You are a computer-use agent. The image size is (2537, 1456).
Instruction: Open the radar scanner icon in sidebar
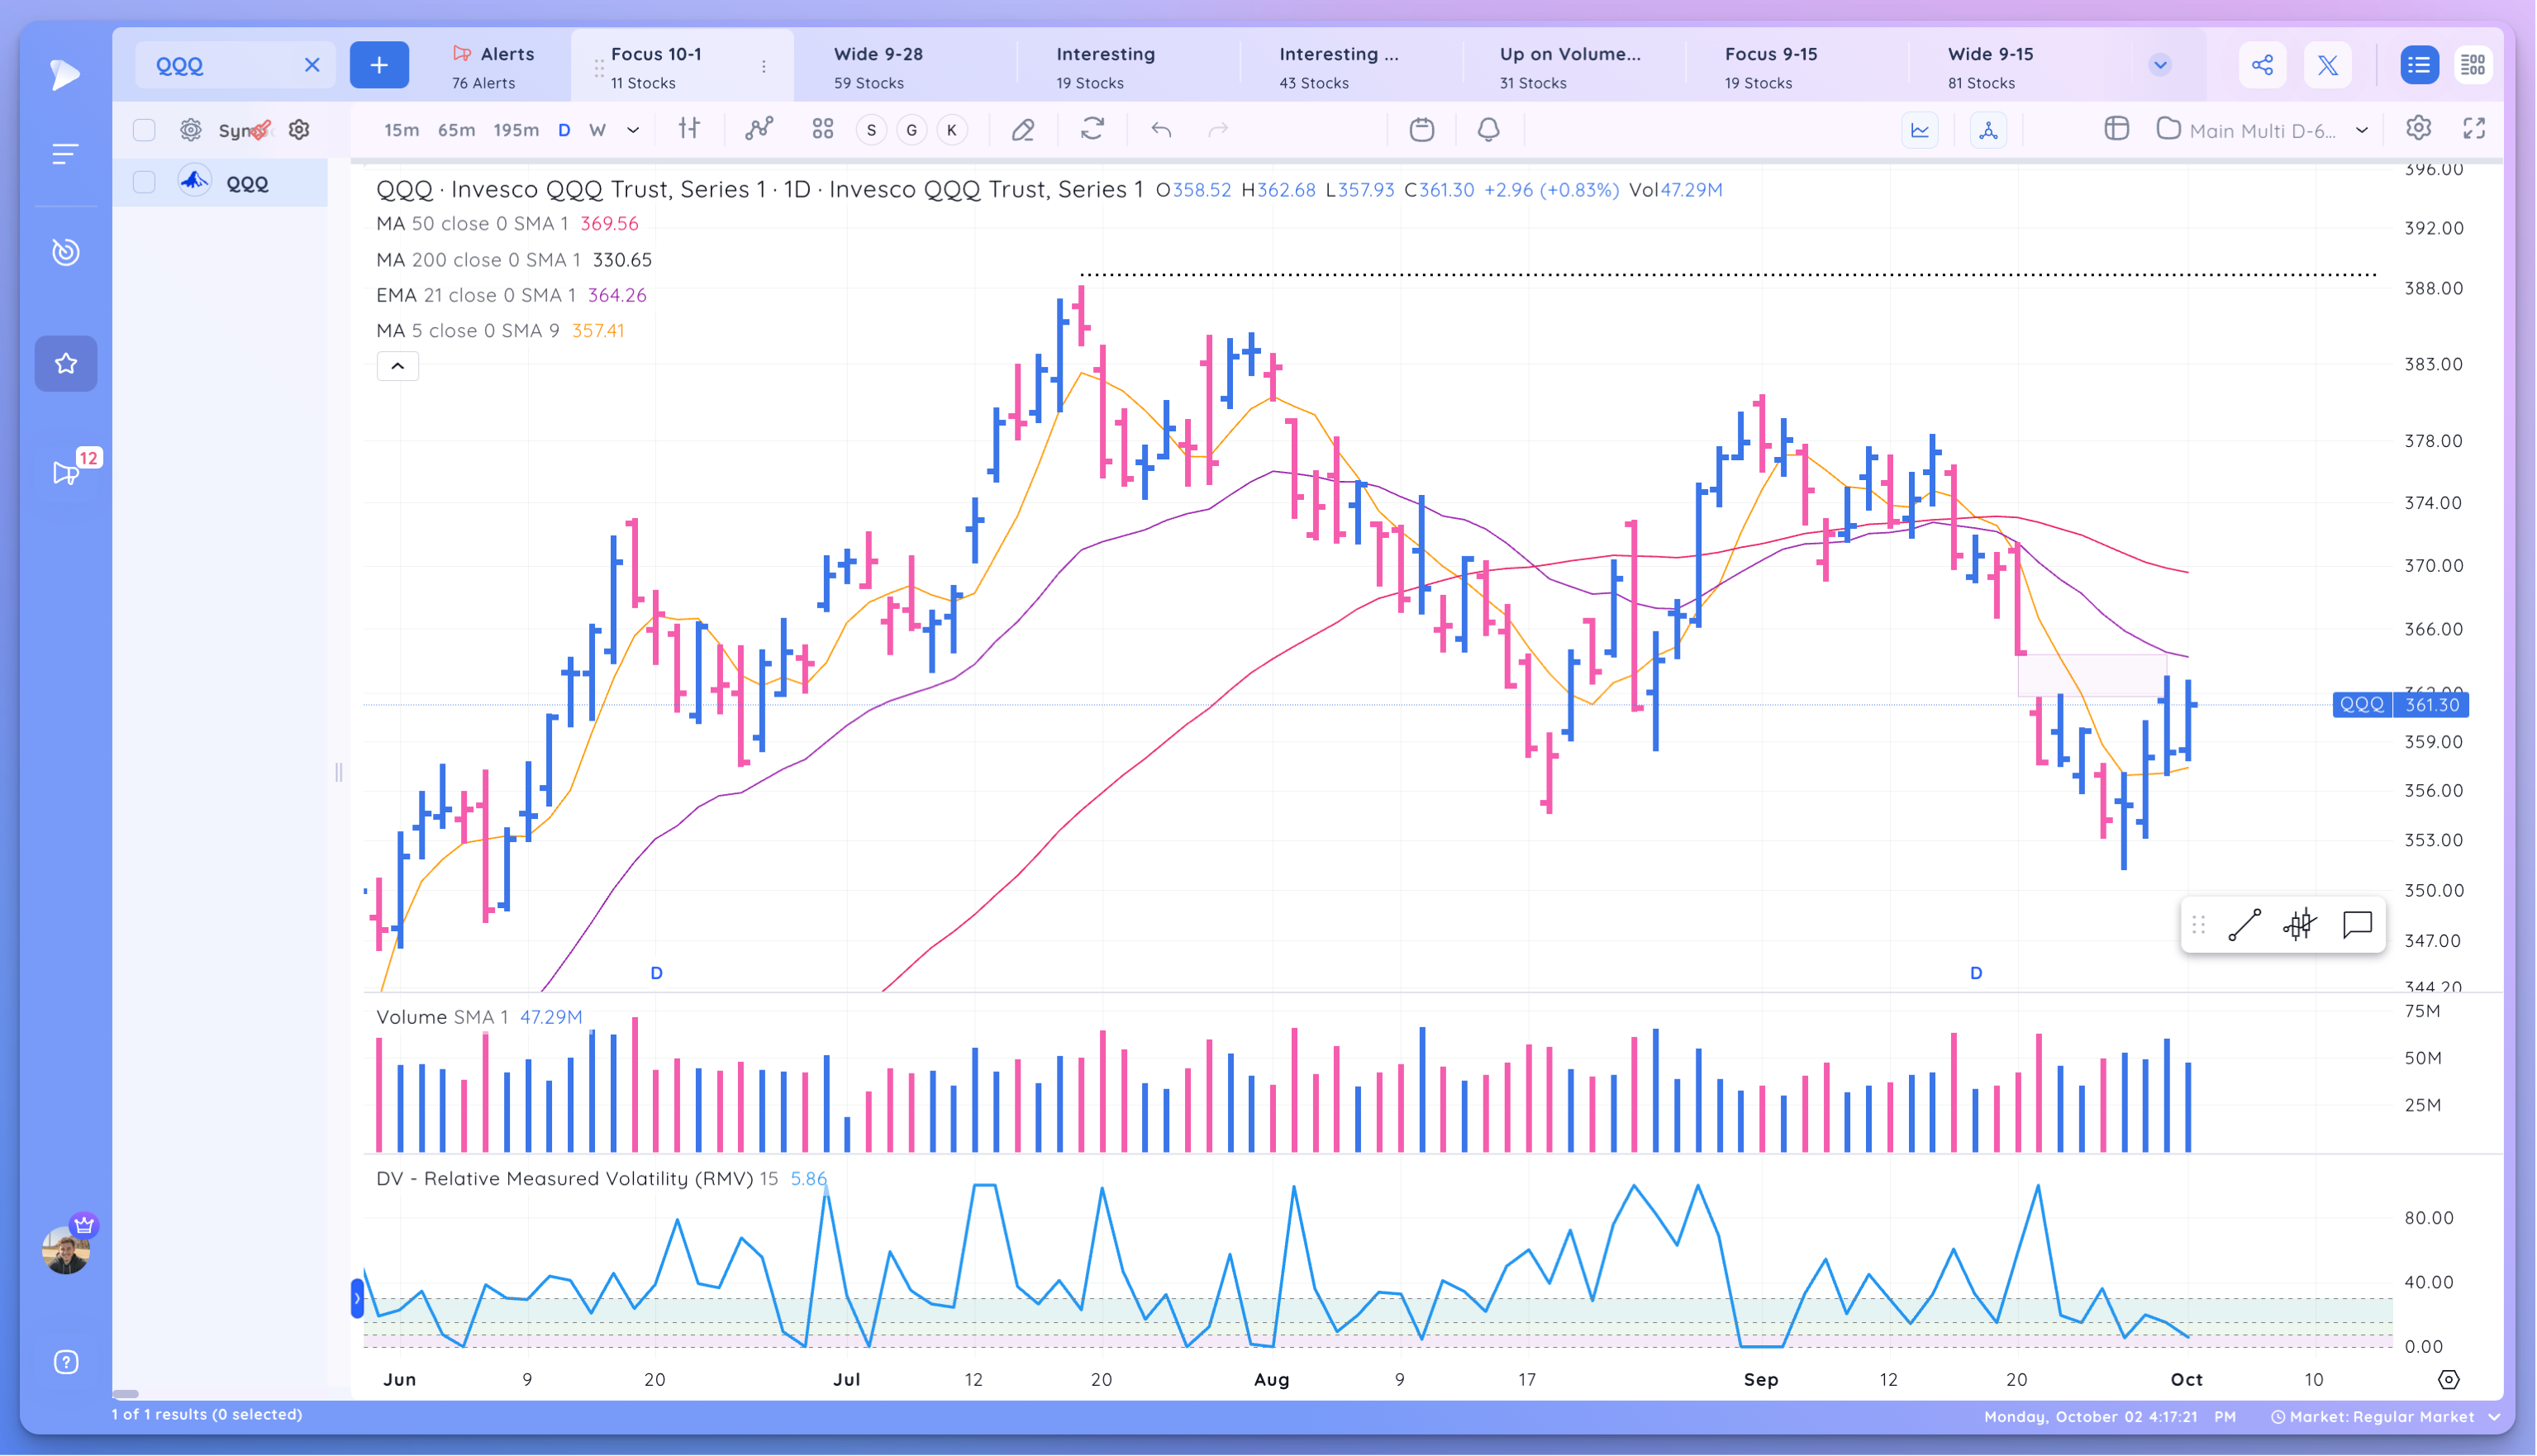(x=65, y=252)
